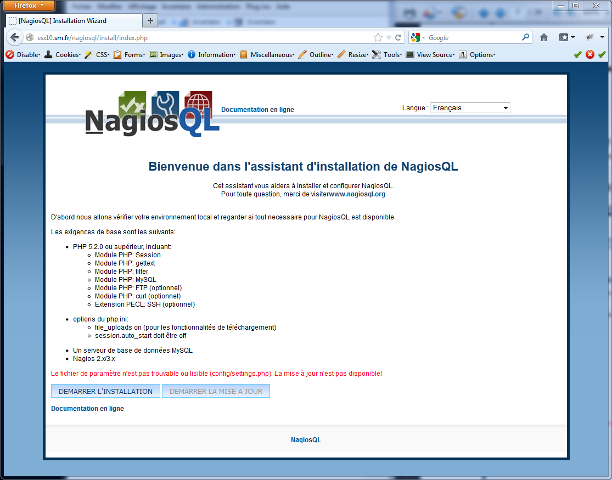Screen dimensions: 612x480
Task: Click the red error status icon
Action: [590, 55]
